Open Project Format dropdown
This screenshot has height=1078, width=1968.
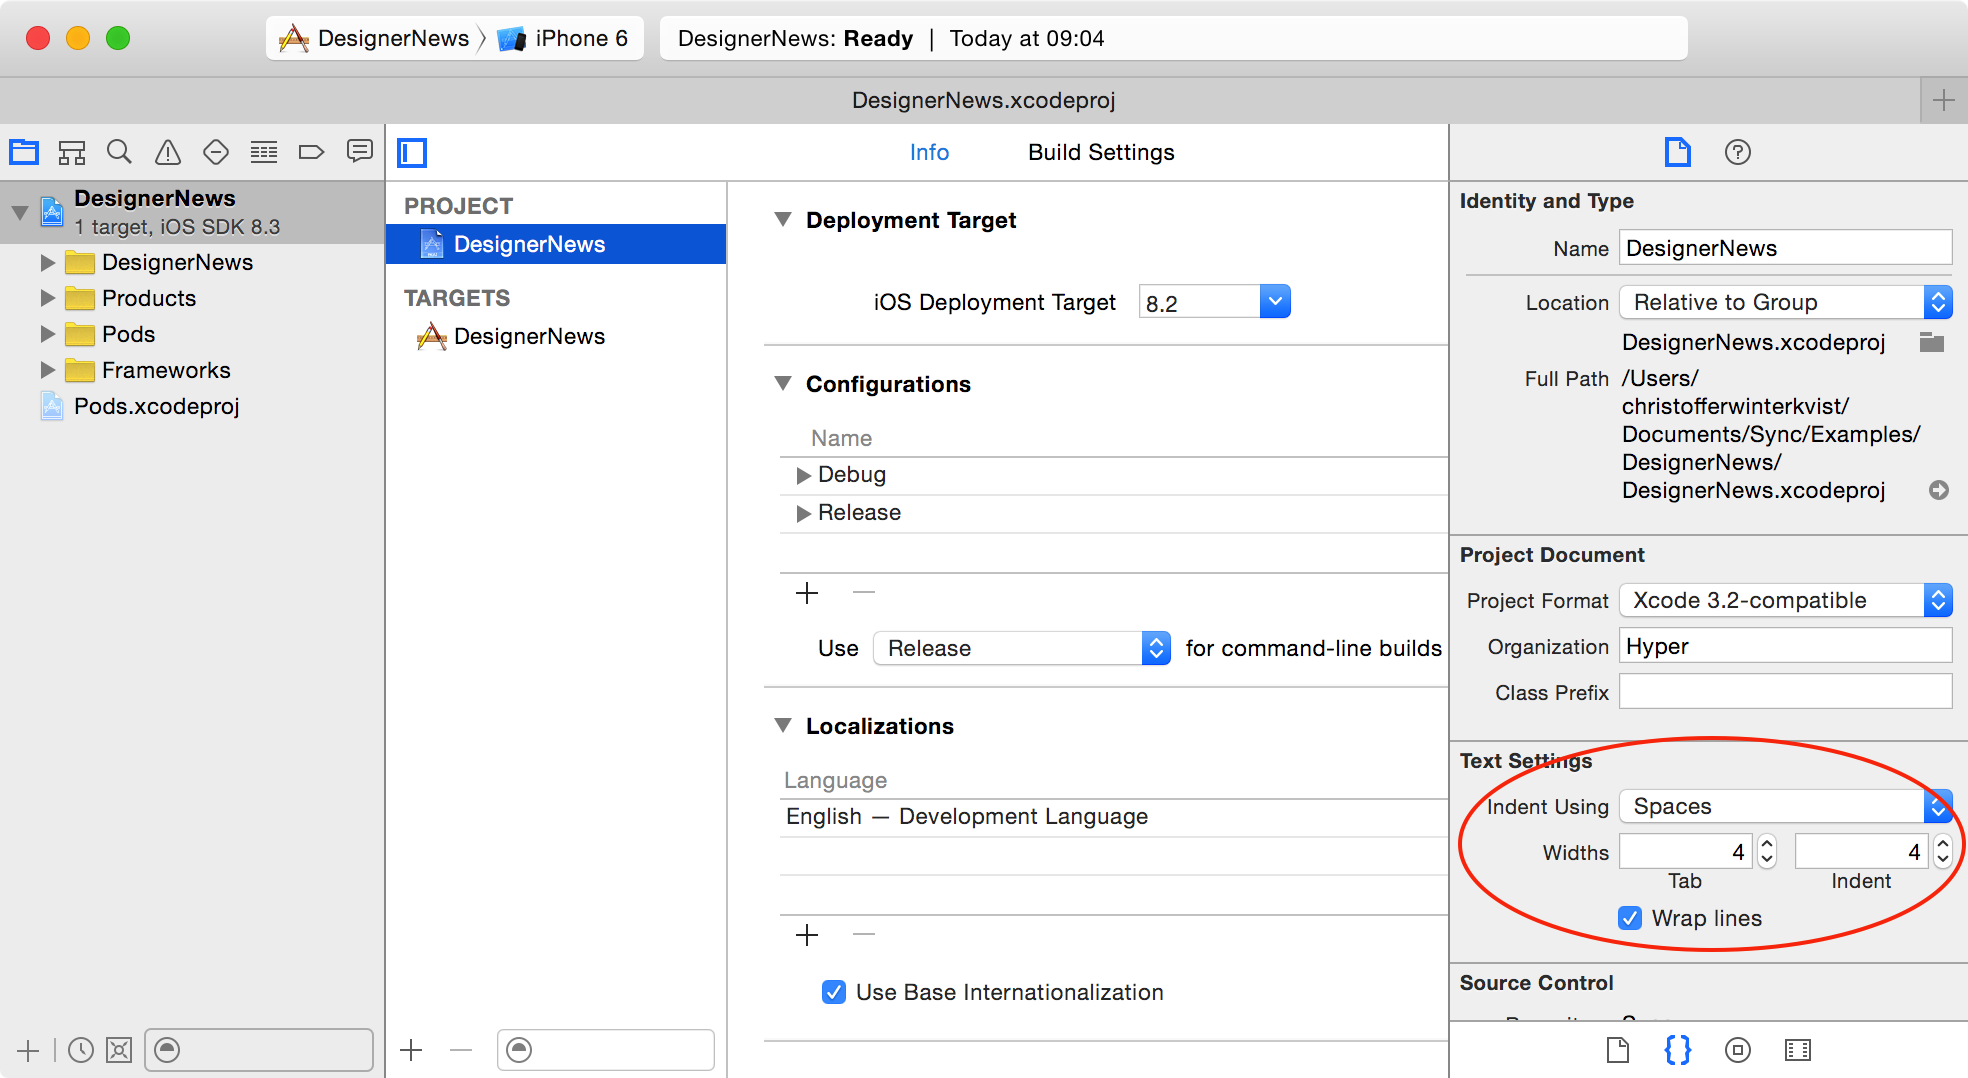click(x=1786, y=600)
